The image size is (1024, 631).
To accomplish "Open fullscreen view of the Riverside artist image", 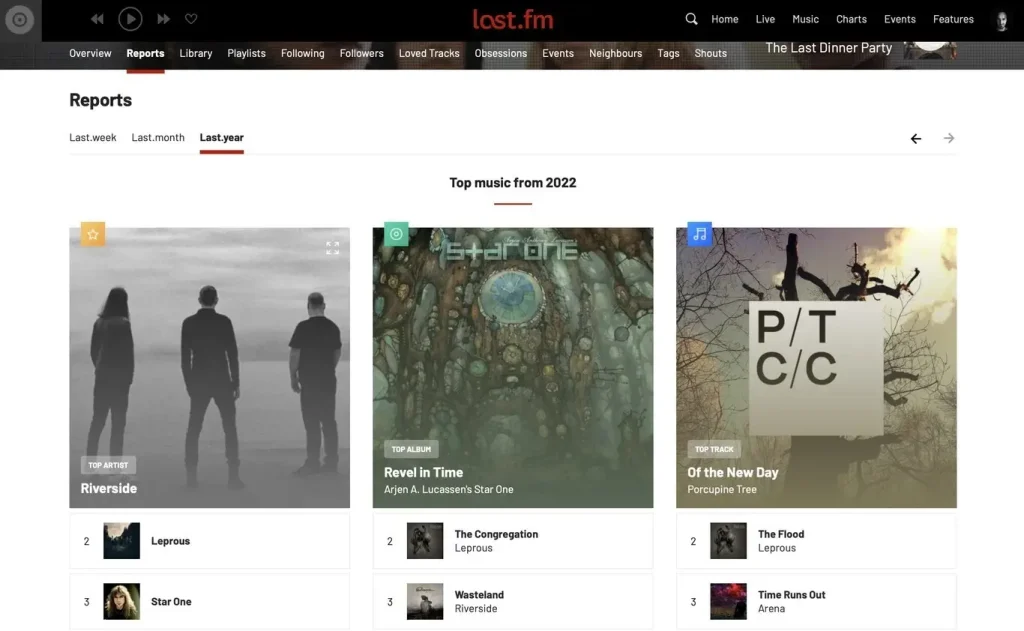I will tap(332, 247).
